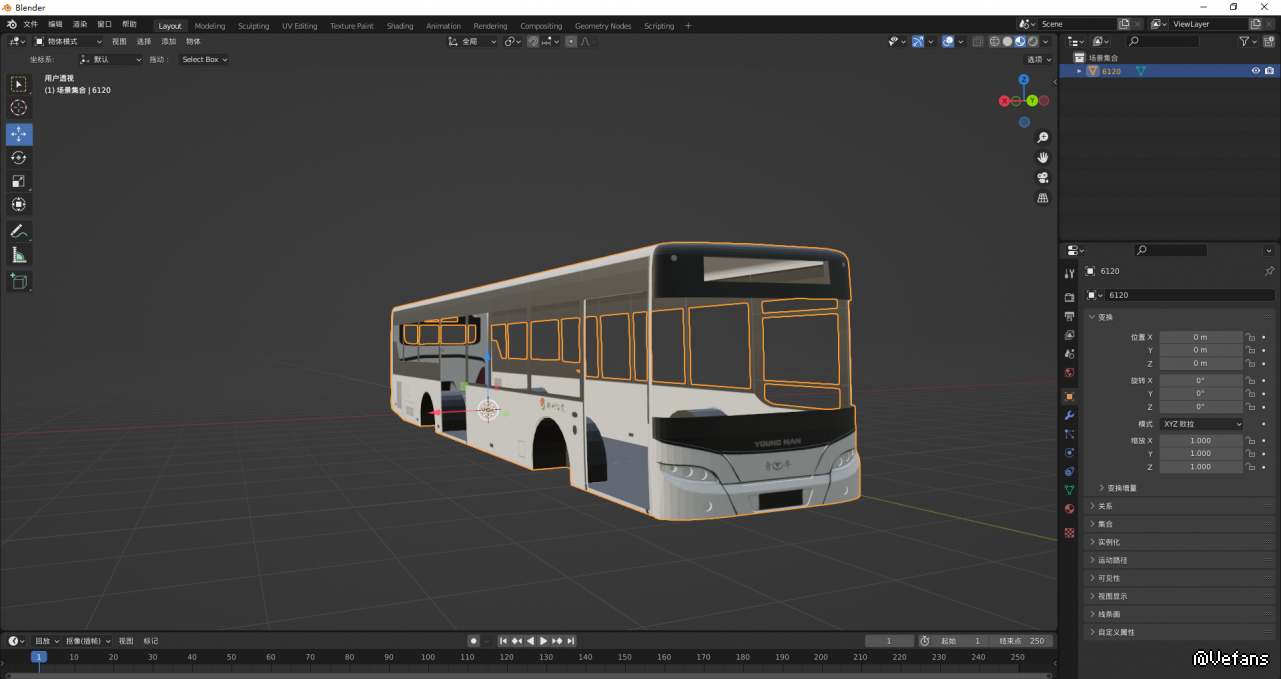This screenshot has width=1281, height=679.
Task: Toggle the lock on Location X
Action: [x=1250, y=337]
